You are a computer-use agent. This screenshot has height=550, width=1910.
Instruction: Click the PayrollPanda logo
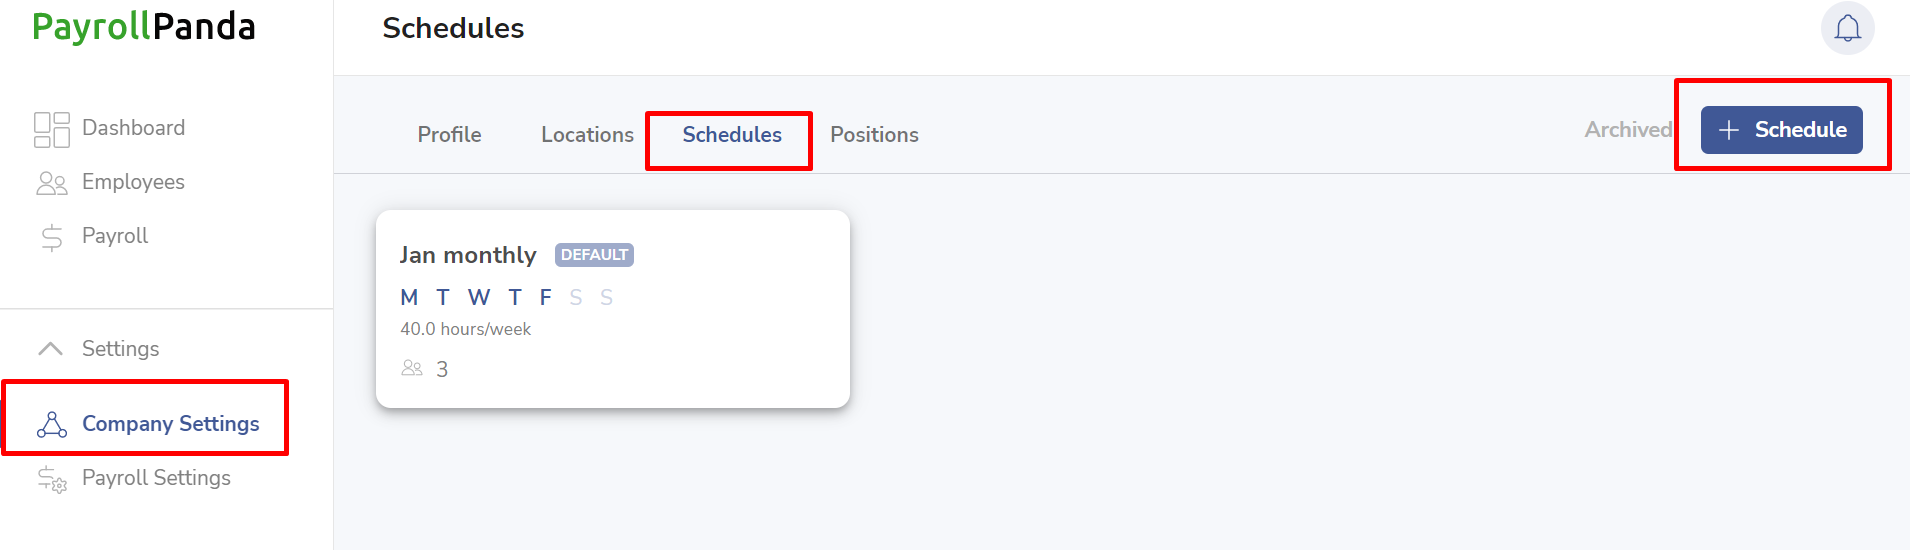(144, 27)
